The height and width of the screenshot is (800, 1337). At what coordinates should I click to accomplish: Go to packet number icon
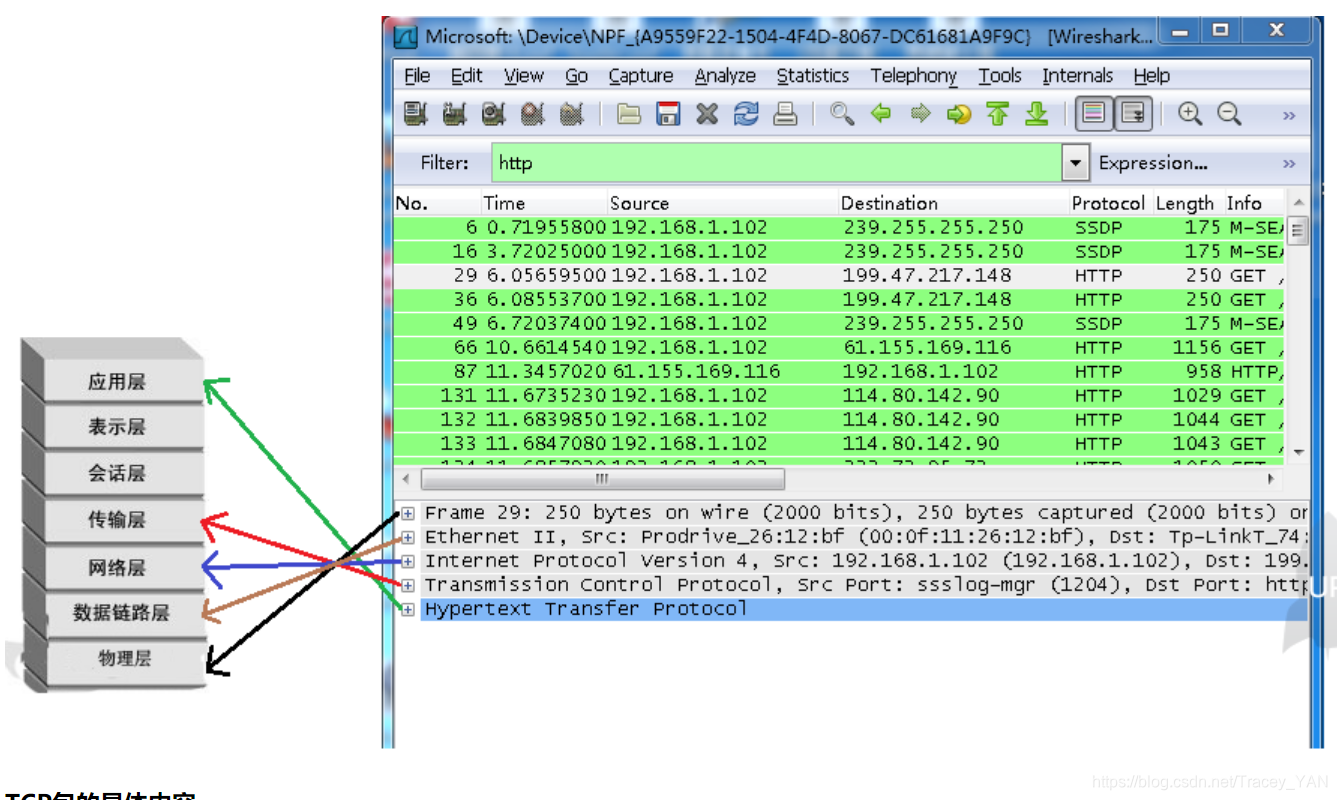959,114
